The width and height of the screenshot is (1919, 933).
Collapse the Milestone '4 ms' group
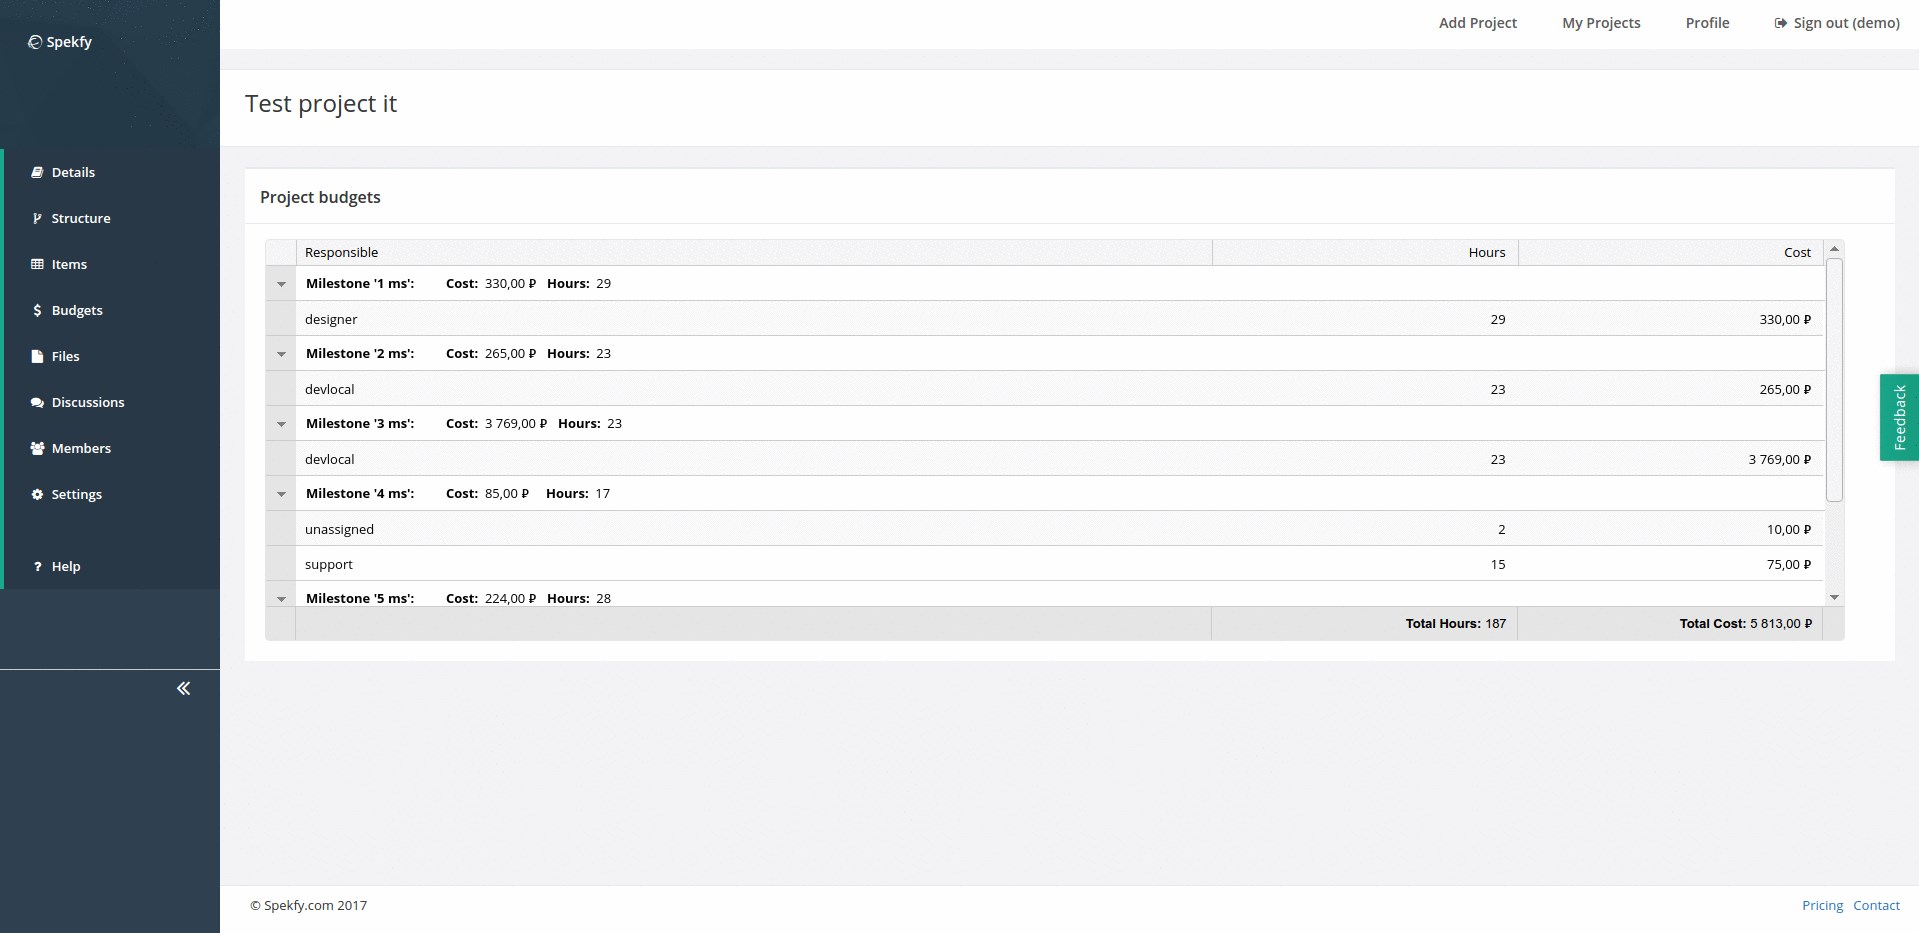[281, 494]
